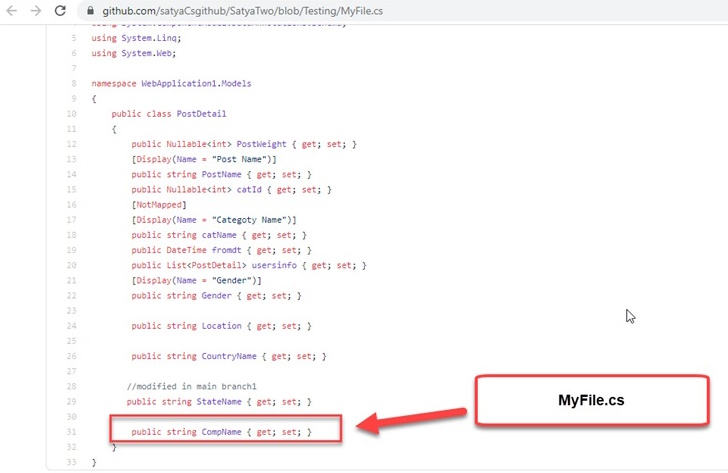Click the DateTime fromdt property line
Screen dimensions: 728x473
coord(221,250)
